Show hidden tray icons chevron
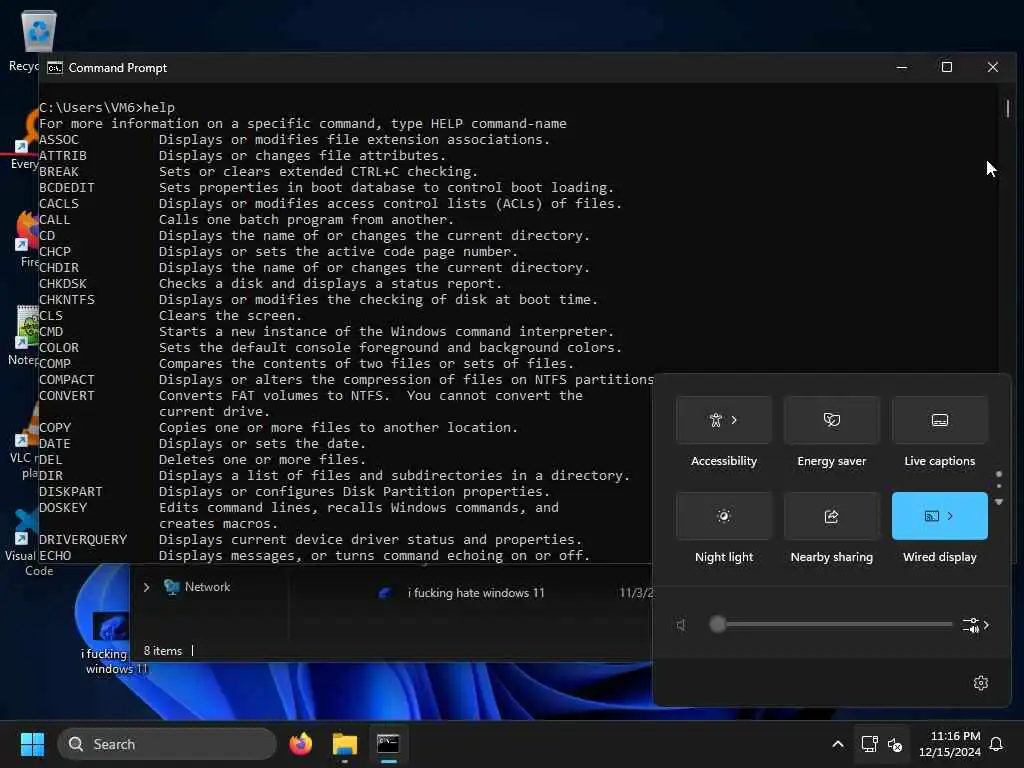Screen dimensions: 1024x768 (837, 744)
